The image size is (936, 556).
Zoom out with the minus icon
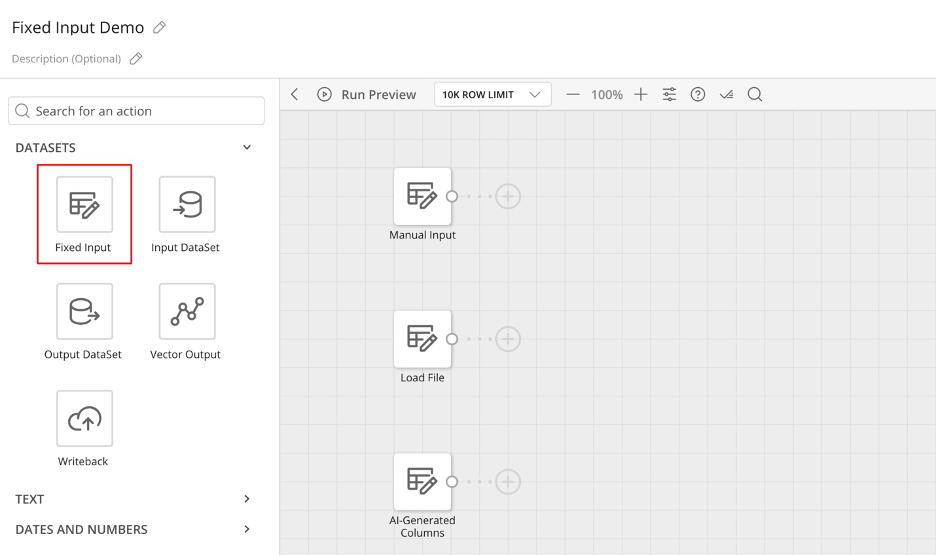click(x=573, y=94)
